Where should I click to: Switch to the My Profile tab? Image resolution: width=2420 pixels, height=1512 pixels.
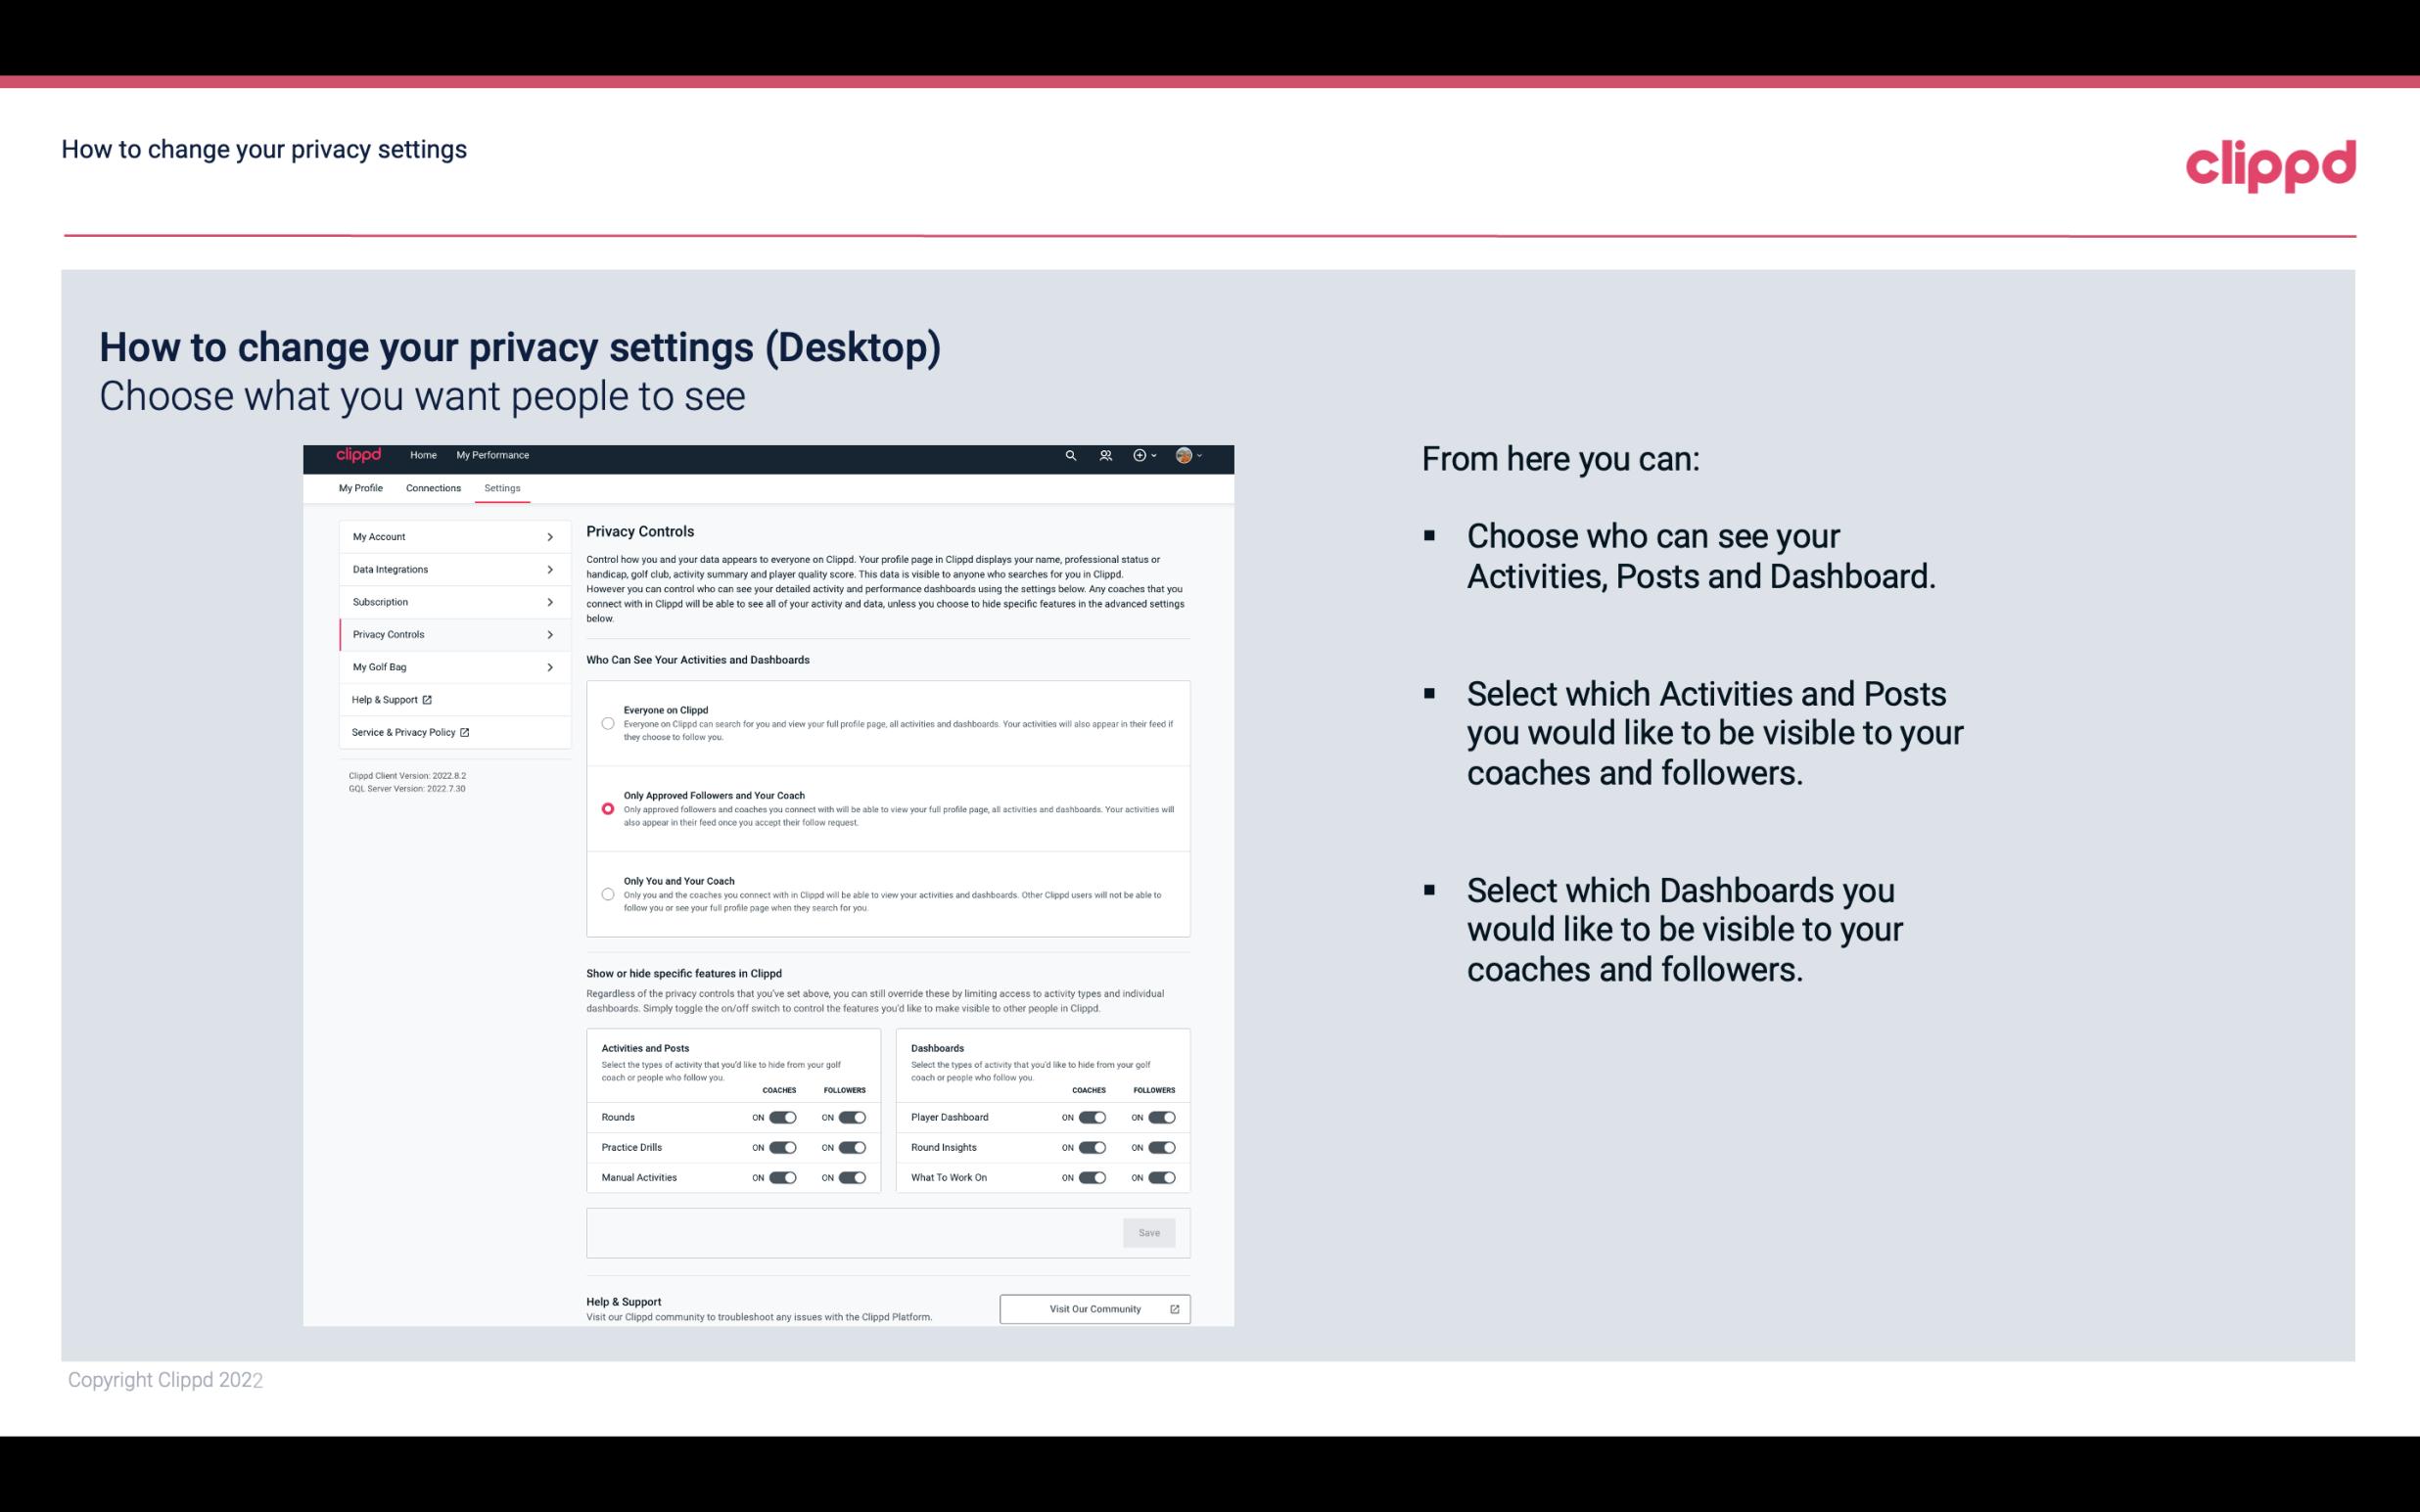(360, 487)
